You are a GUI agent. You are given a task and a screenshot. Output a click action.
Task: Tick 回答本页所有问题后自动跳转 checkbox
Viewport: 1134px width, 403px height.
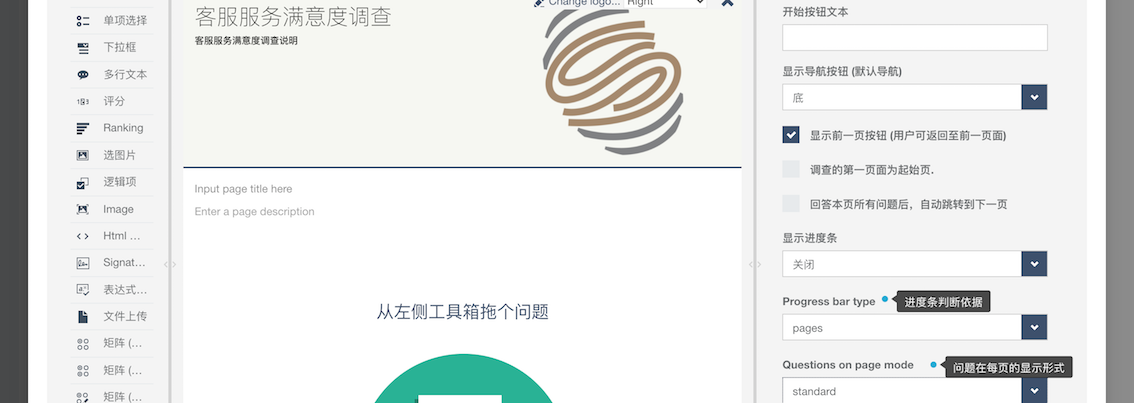tap(791, 204)
